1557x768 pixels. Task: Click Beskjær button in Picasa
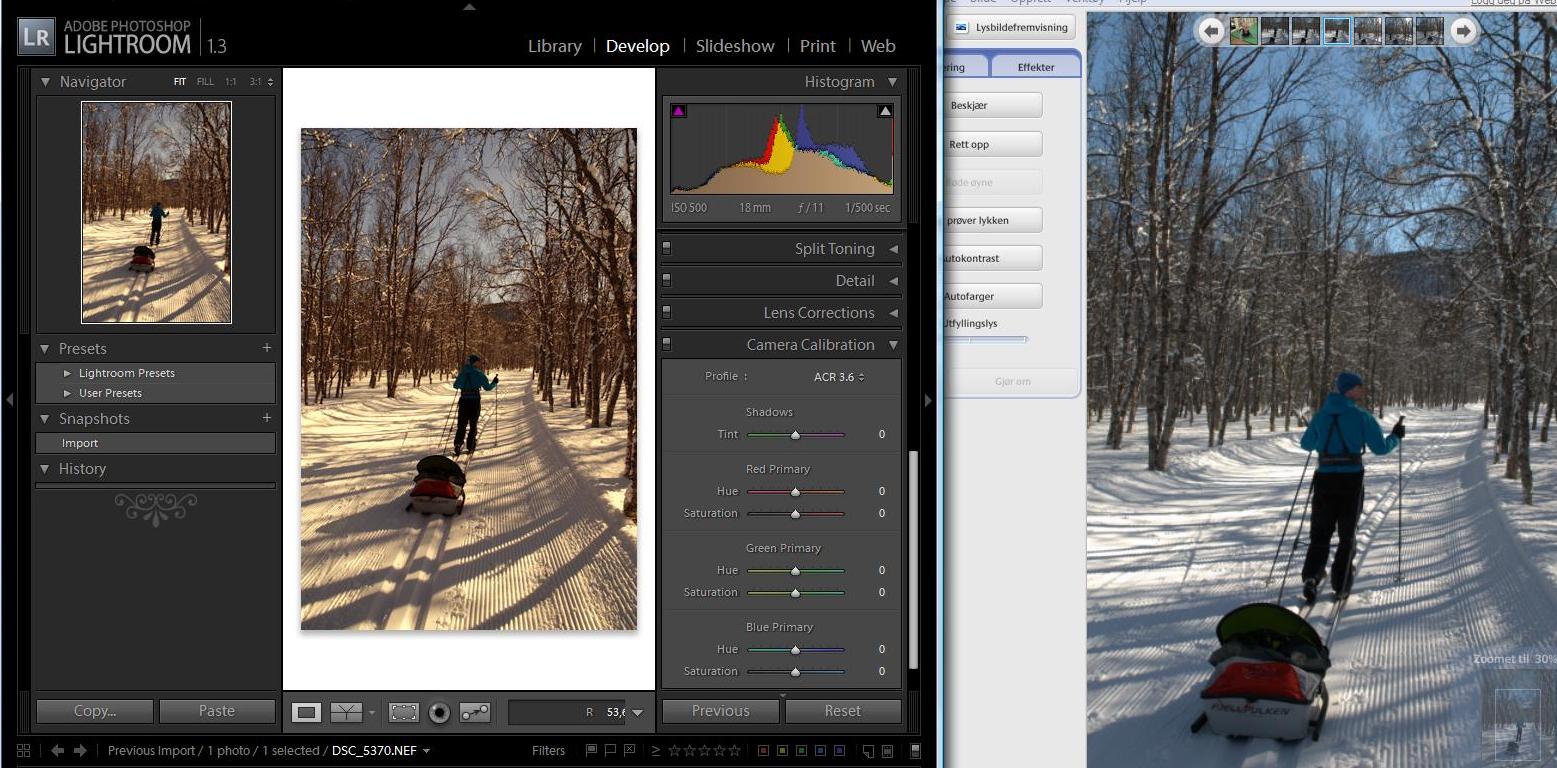[x=992, y=105]
